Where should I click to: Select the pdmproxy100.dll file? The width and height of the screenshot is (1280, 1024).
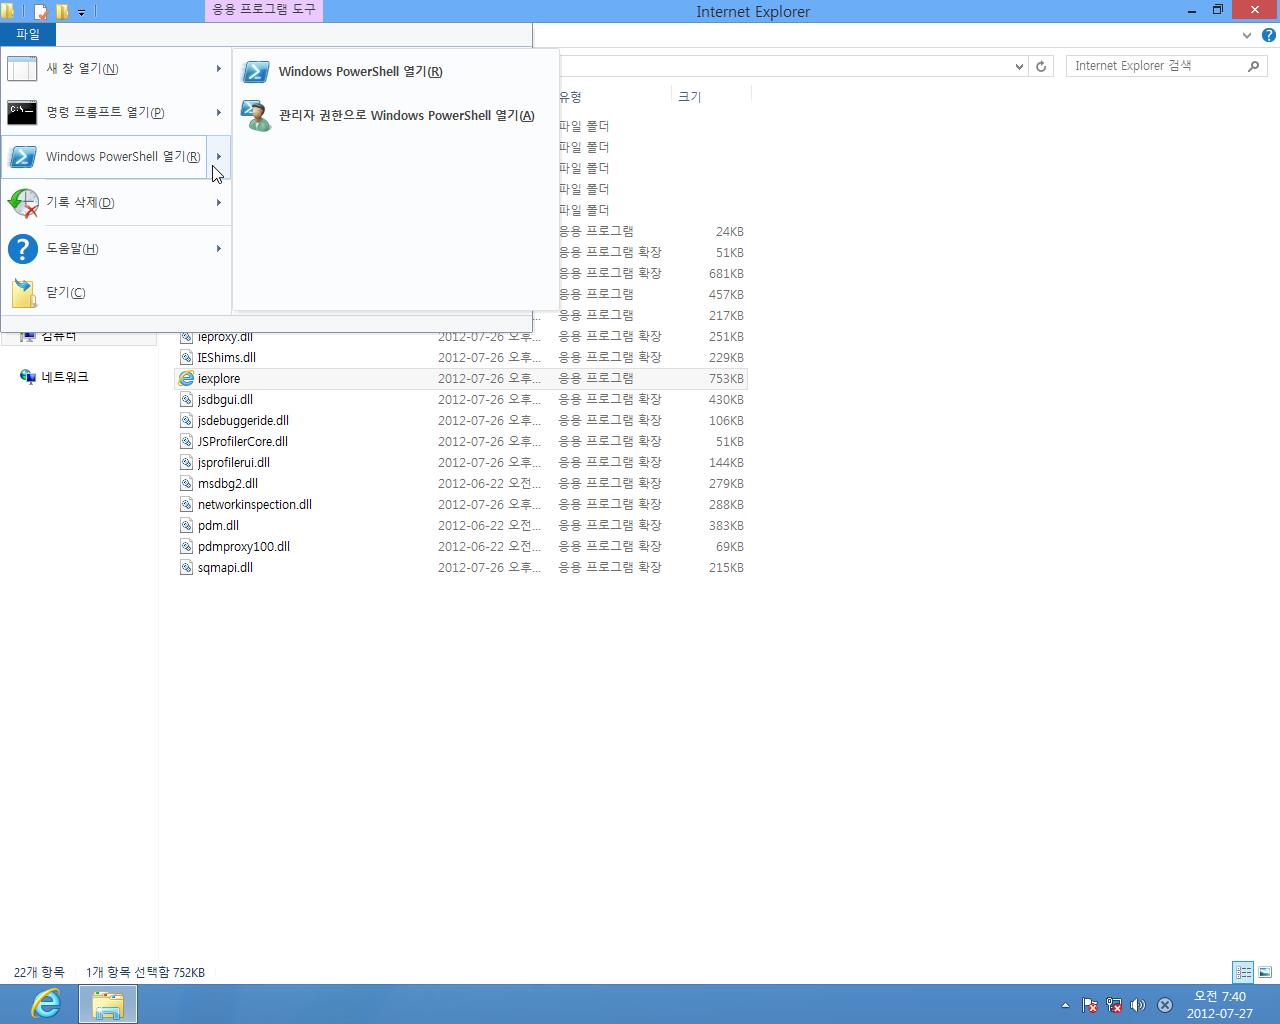[461, 546]
